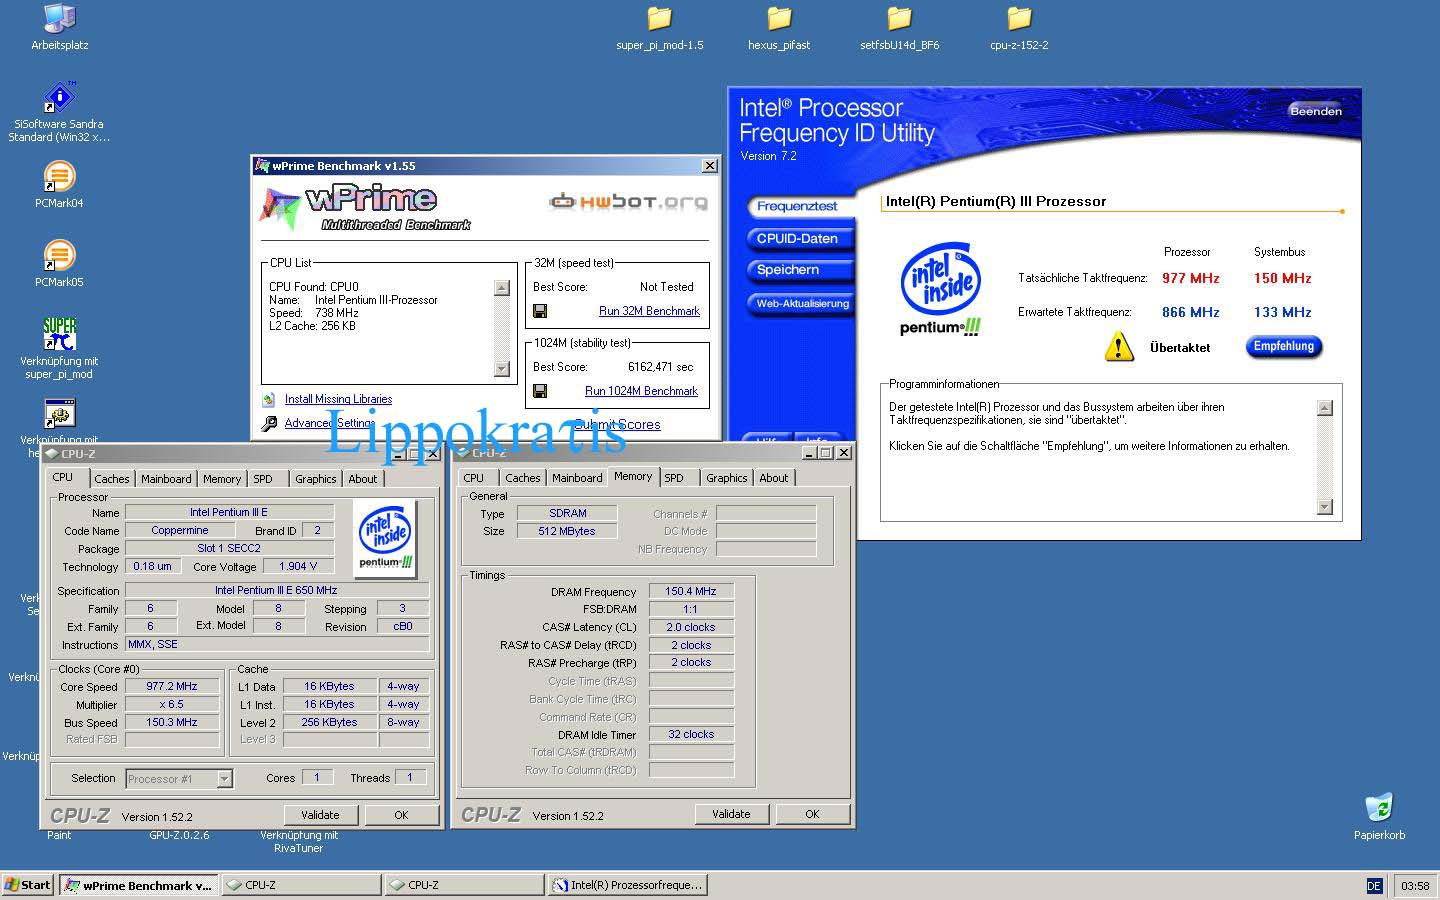Viewport: 1440px width, 900px height.
Task: Select Speichern in Intel utility sidebar
Action: click(797, 270)
